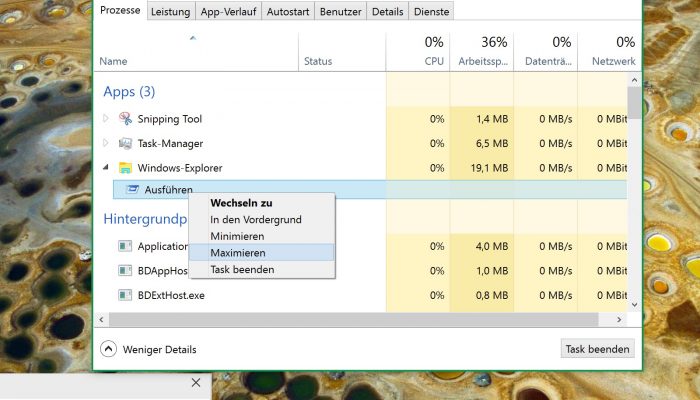Select the Windows-Explorer row name
This screenshot has height=400, width=700.
point(180,168)
